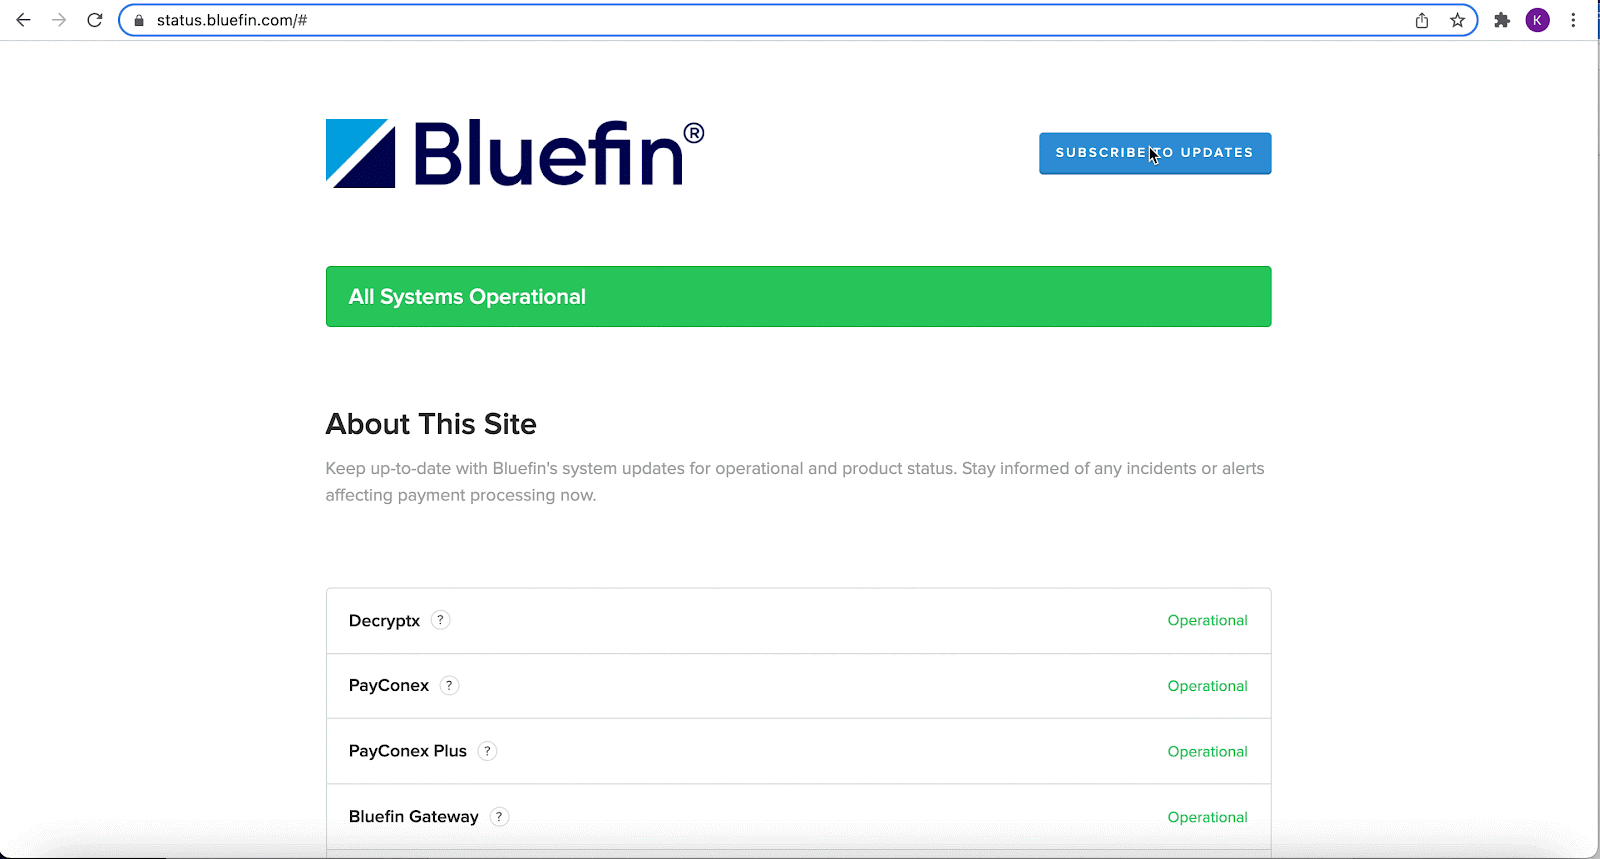Click Operational status in the PayConex Plus row

click(x=1207, y=751)
